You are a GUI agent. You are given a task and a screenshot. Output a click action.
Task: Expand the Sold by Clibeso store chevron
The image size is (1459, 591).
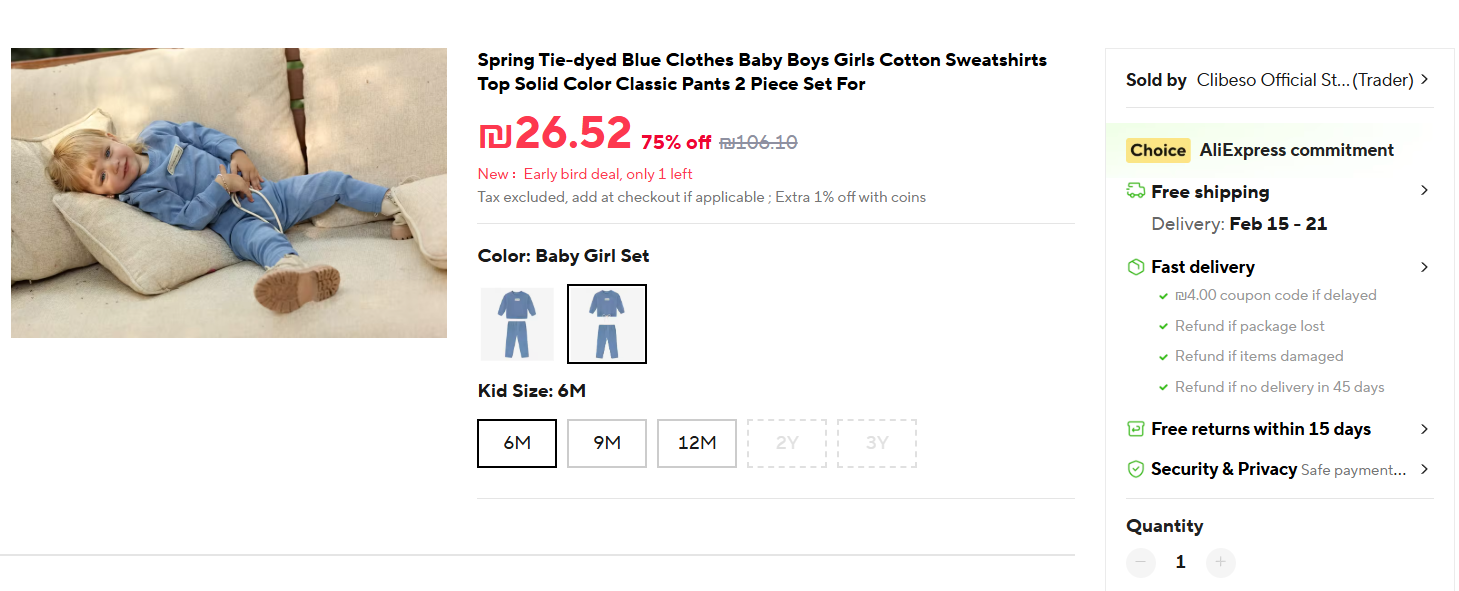1424,80
